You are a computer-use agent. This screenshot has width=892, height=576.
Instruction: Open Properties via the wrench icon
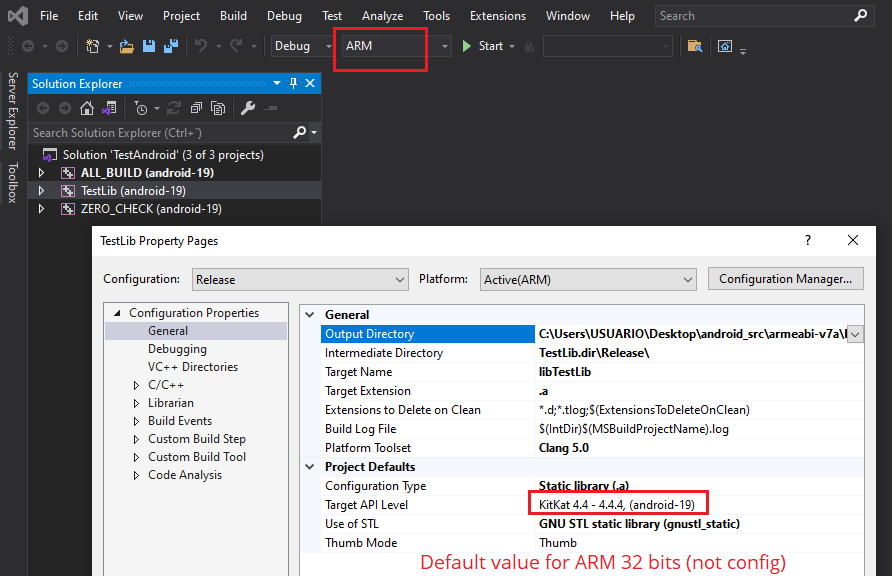click(x=248, y=108)
